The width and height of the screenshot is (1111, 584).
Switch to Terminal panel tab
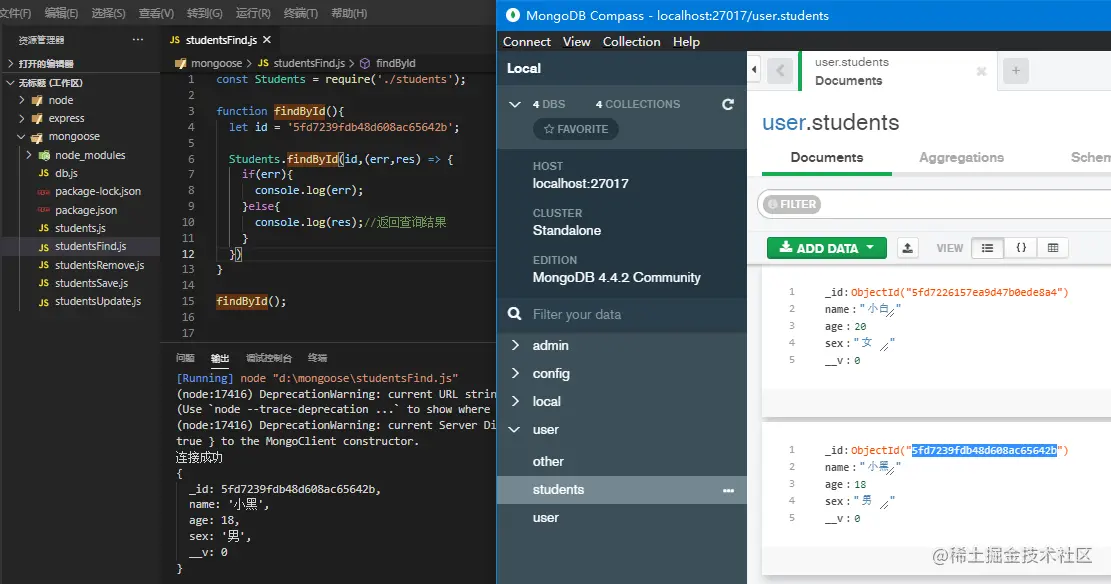[x=317, y=358]
